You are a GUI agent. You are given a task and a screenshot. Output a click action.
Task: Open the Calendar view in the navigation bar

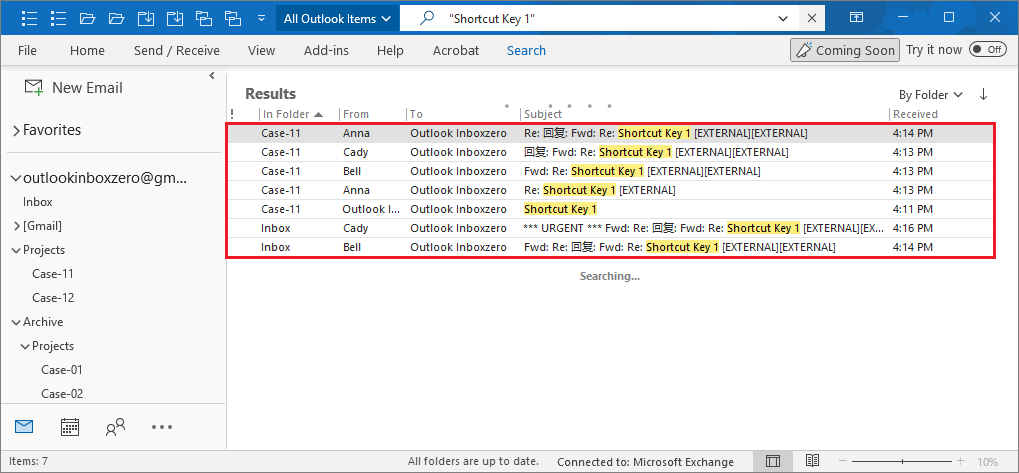(x=70, y=427)
